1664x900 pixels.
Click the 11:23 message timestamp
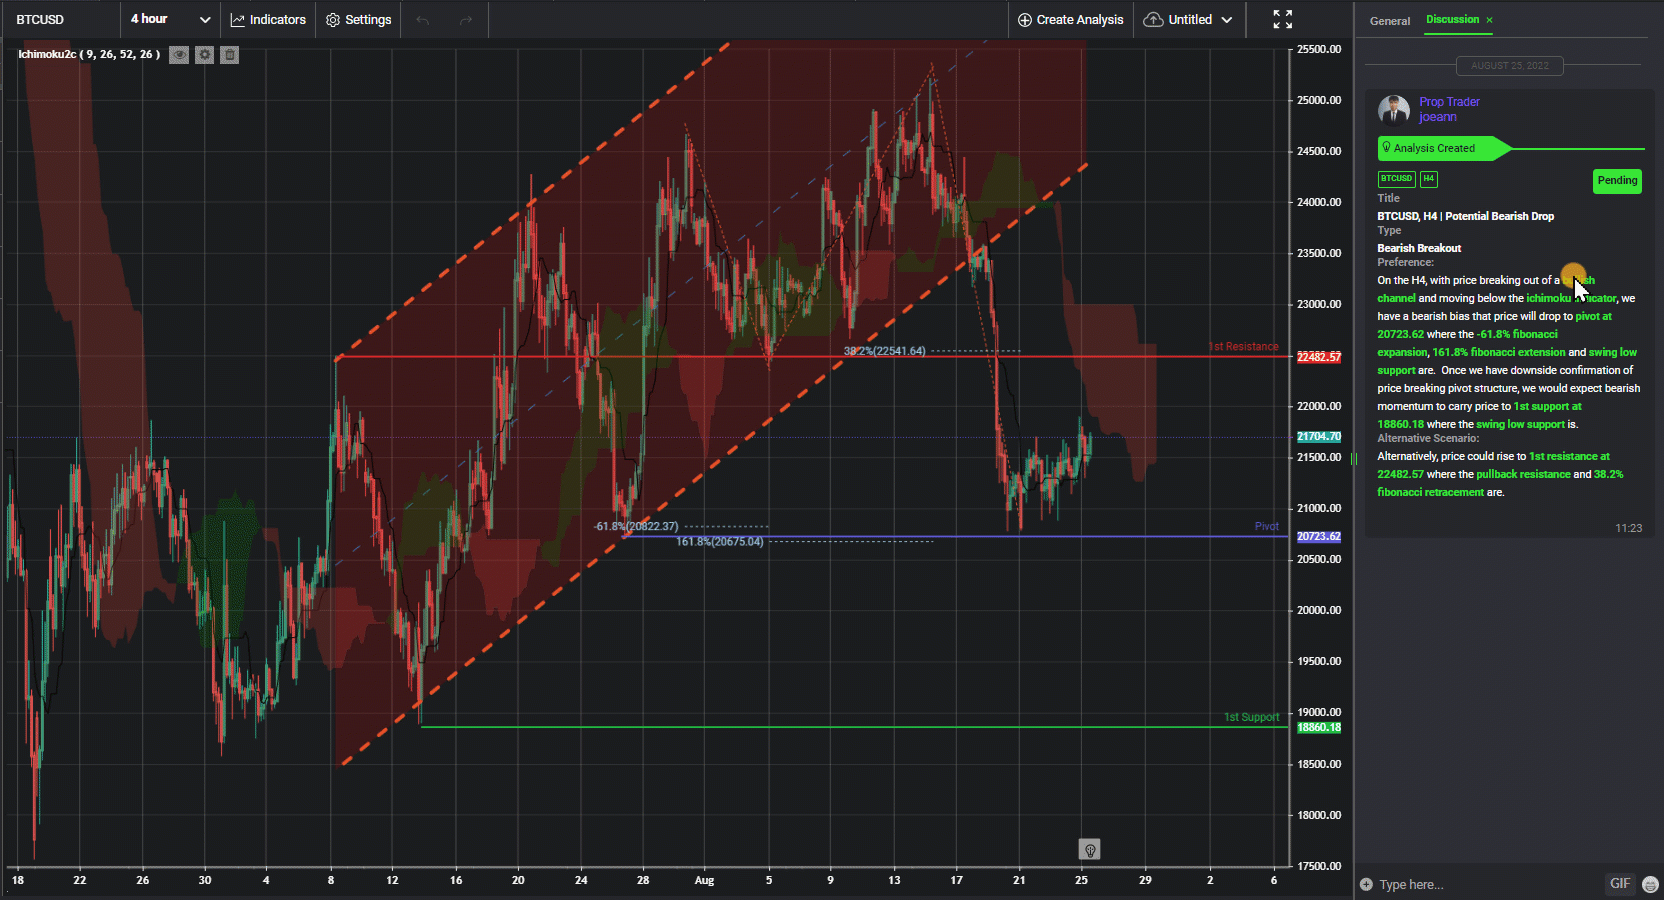point(1628,528)
